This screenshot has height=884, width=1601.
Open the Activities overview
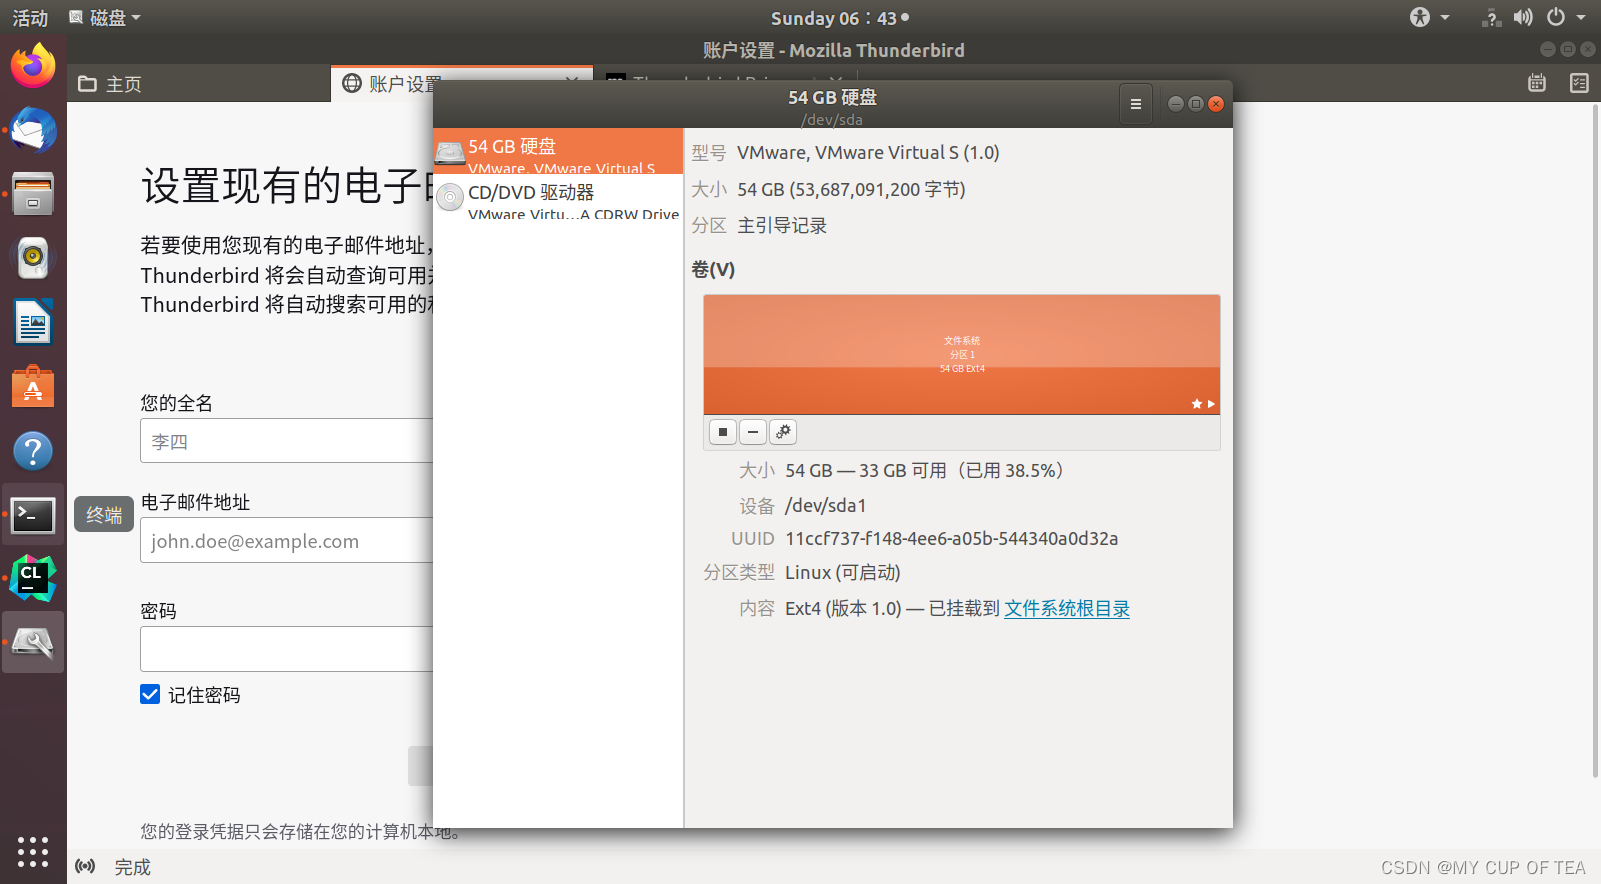point(30,18)
